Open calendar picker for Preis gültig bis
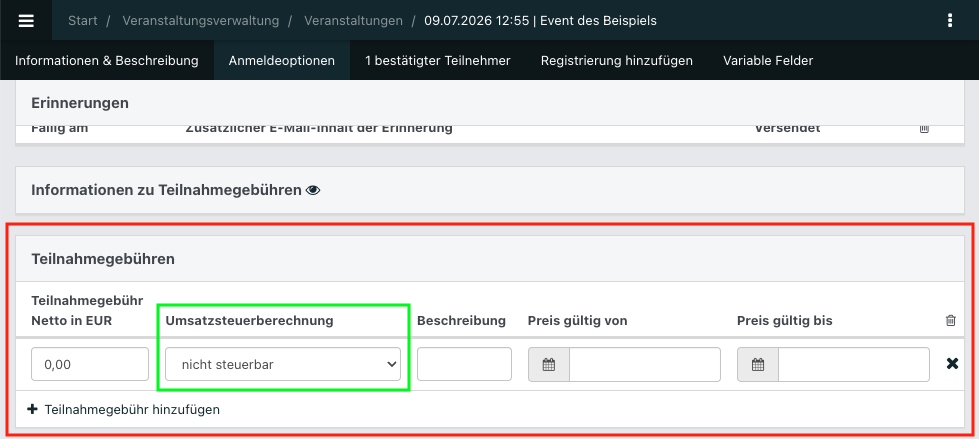 [x=758, y=365]
